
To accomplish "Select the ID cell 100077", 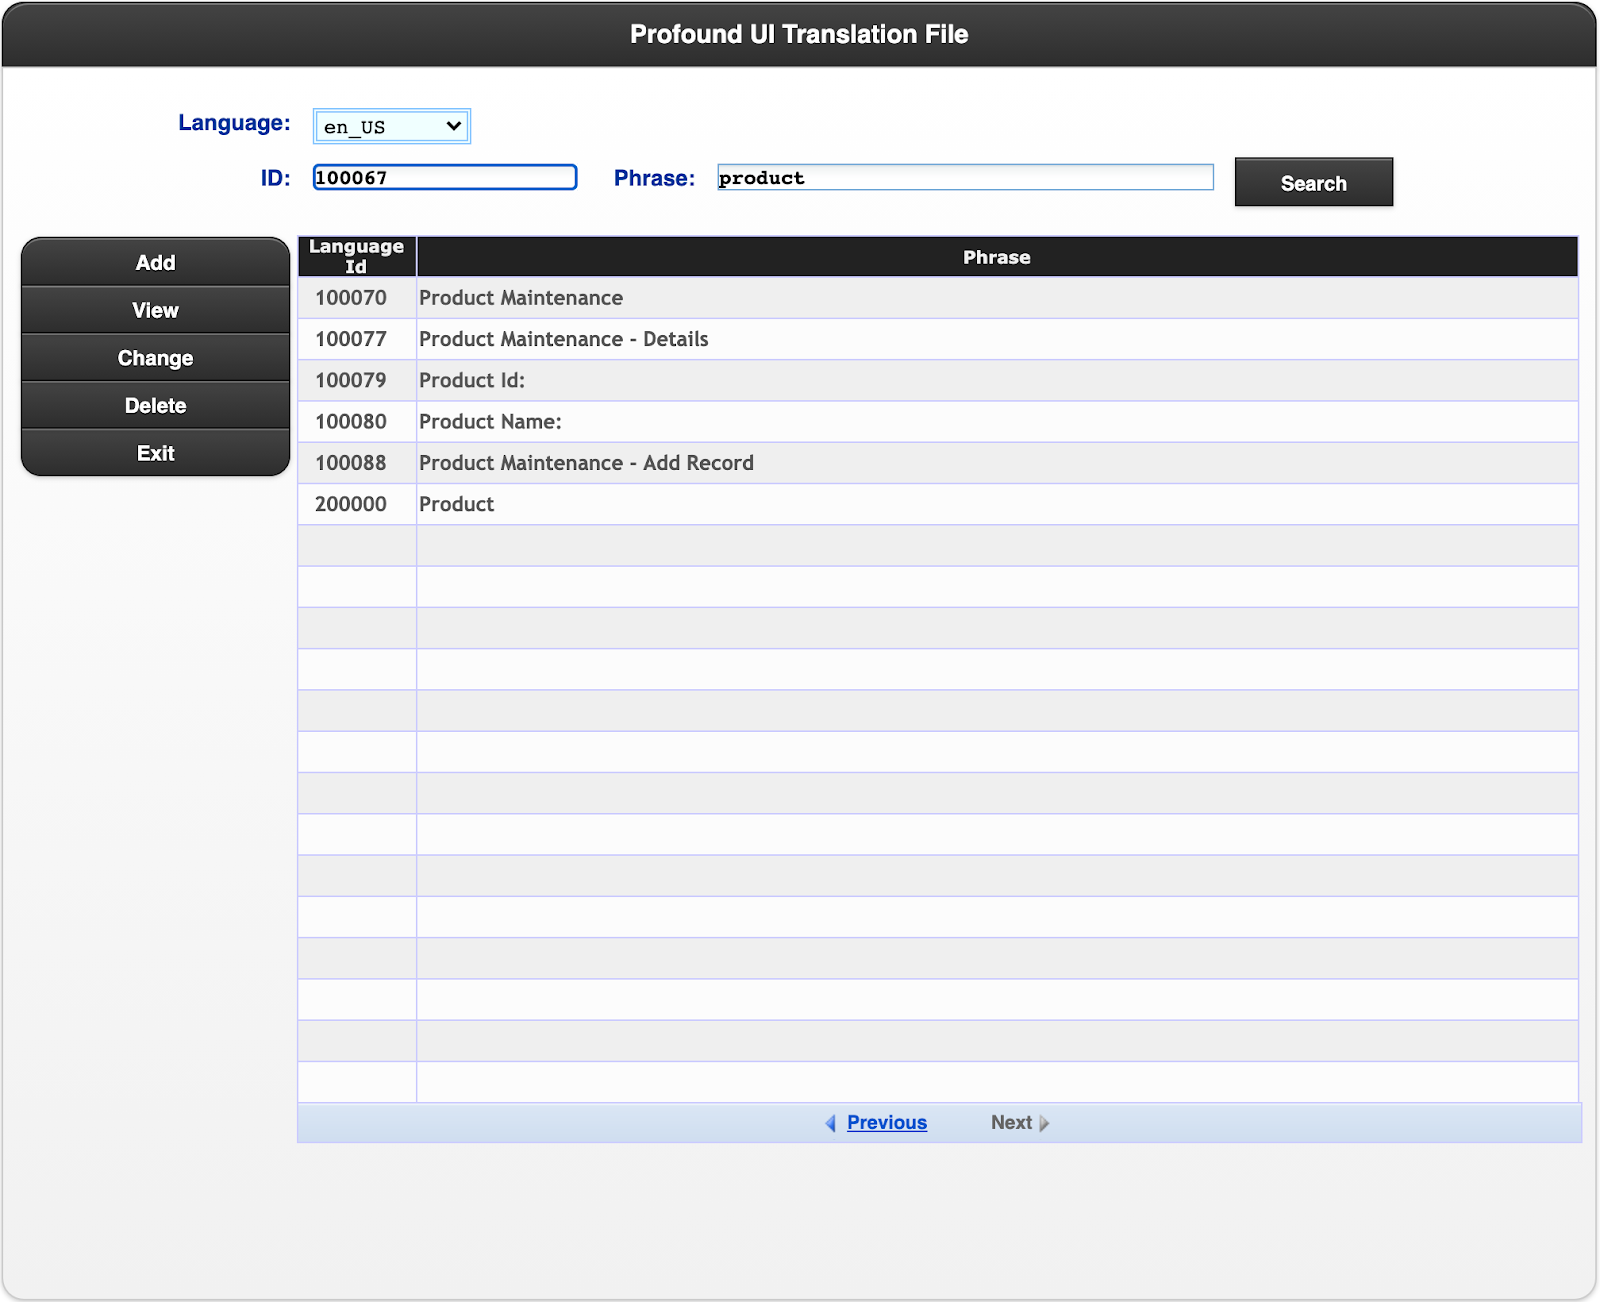I will click(x=357, y=339).
